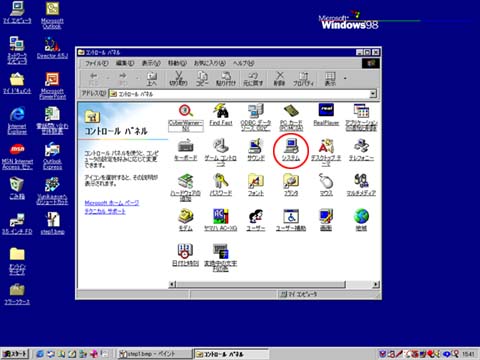Switch to step1.bmp Paint taskbar button
Image resolution: width=480 pixels, height=360 pixels.
pyautogui.click(x=155, y=354)
